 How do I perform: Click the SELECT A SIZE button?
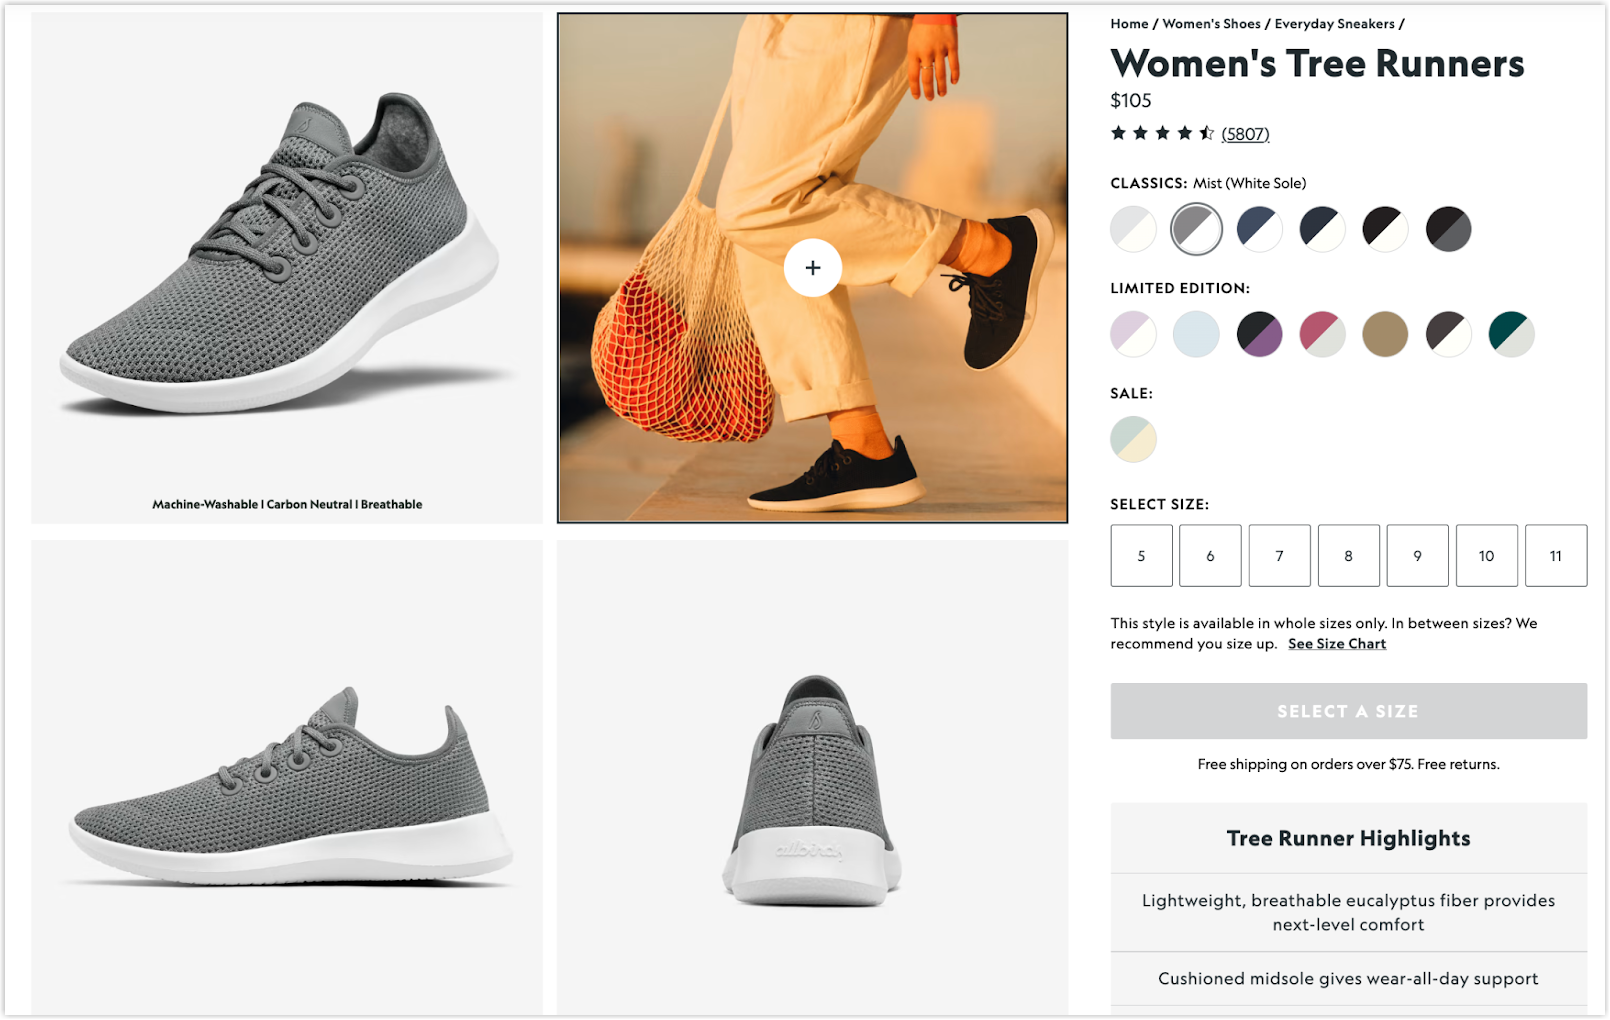pos(1348,711)
